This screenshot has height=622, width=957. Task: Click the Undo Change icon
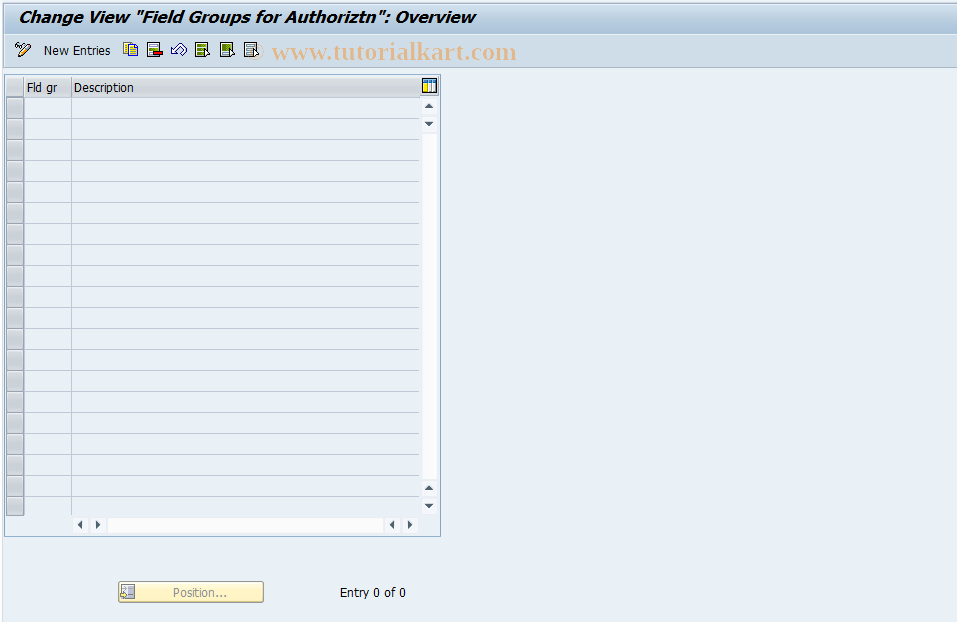pyautogui.click(x=179, y=50)
